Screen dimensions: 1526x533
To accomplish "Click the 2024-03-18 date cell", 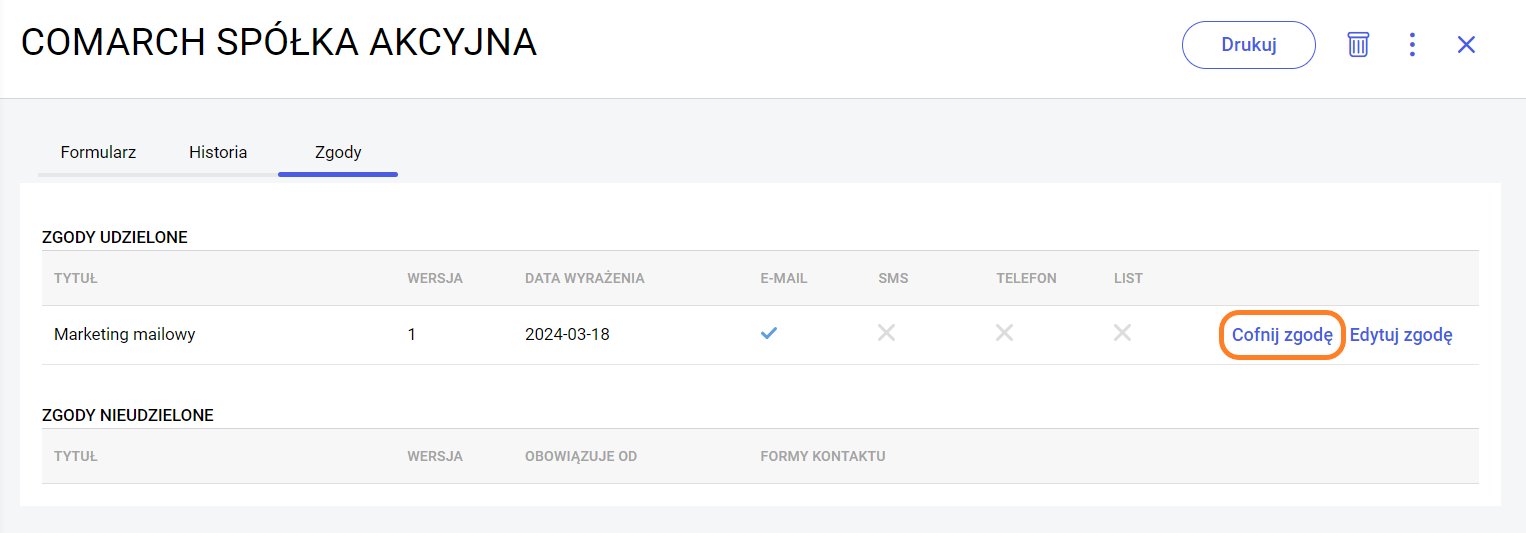I will (x=567, y=334).
